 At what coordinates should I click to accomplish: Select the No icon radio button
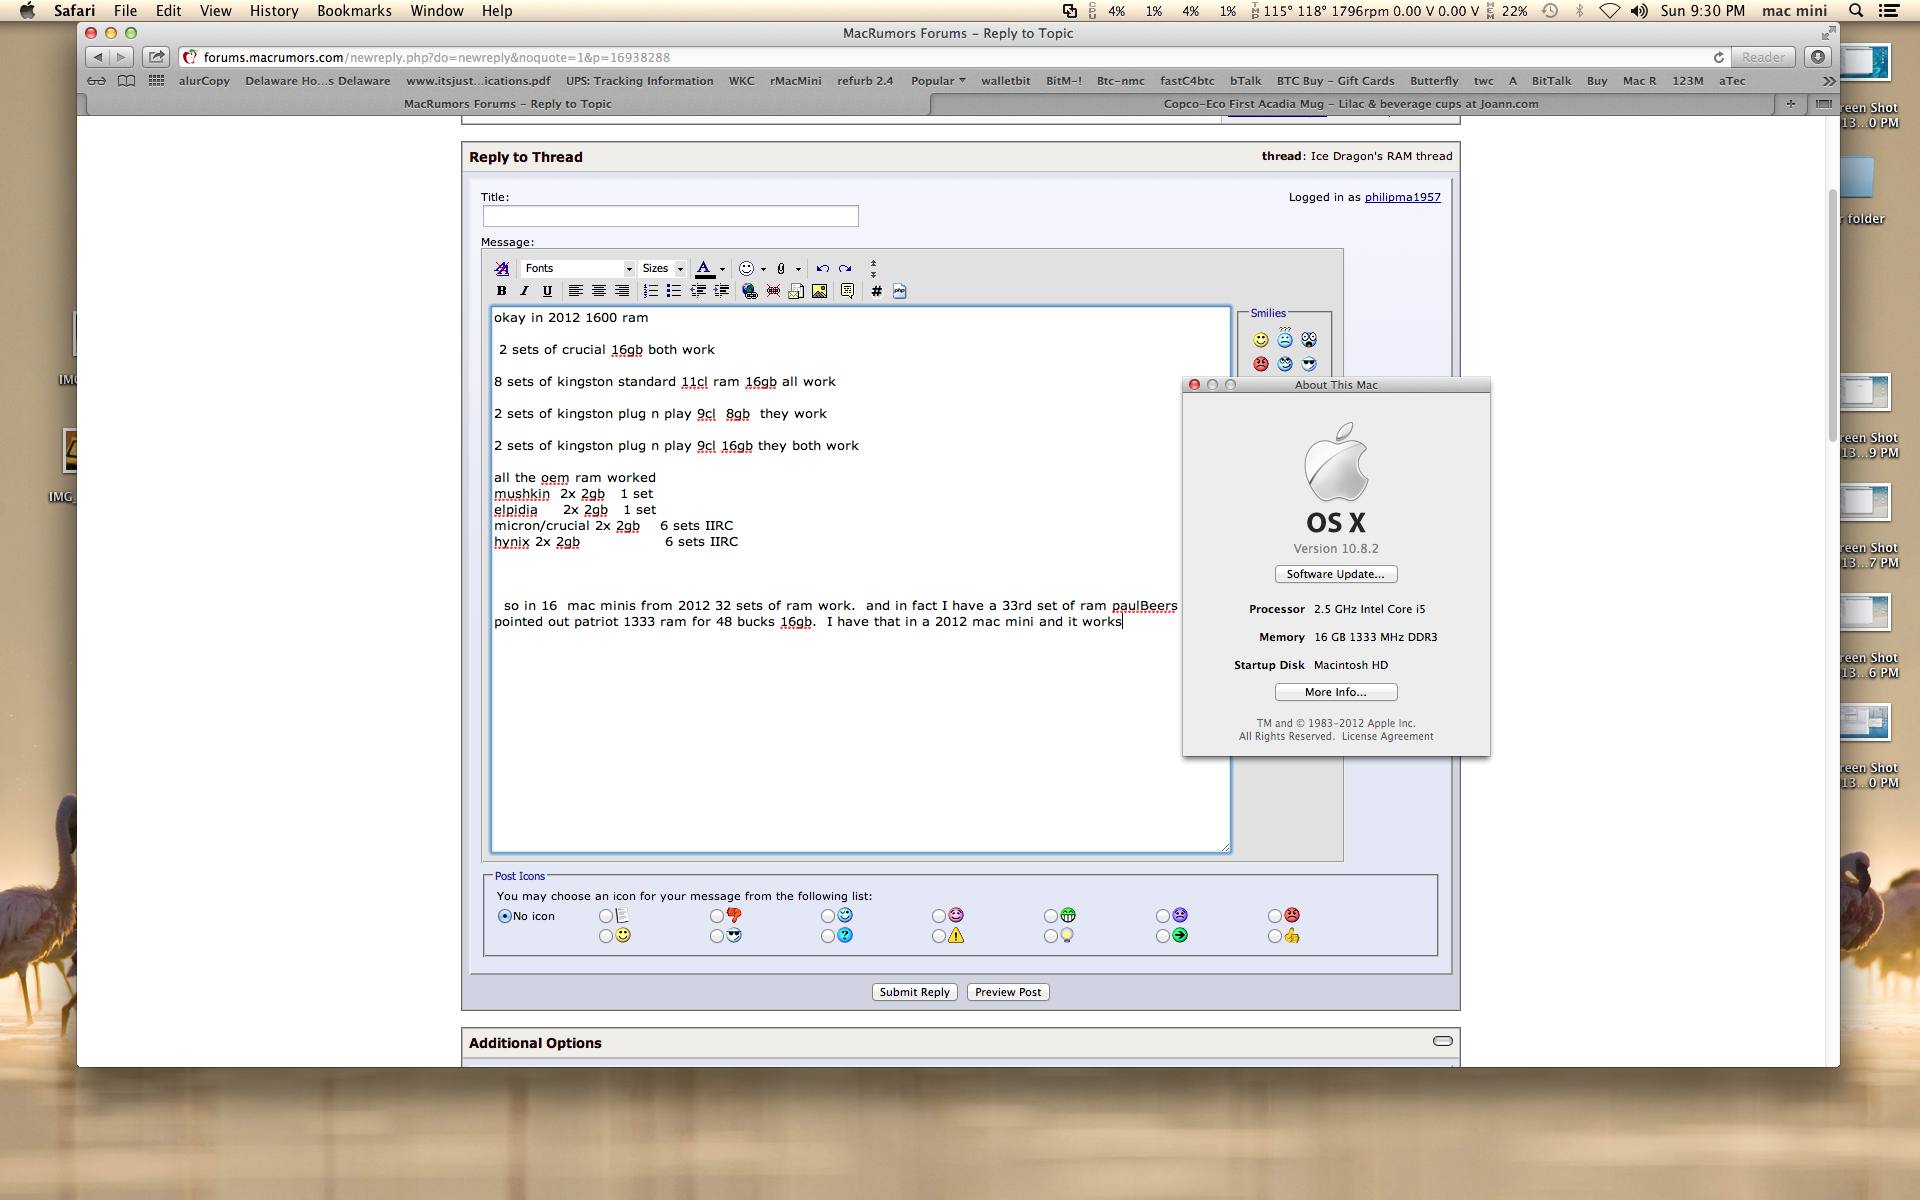[x=505, y=916]
